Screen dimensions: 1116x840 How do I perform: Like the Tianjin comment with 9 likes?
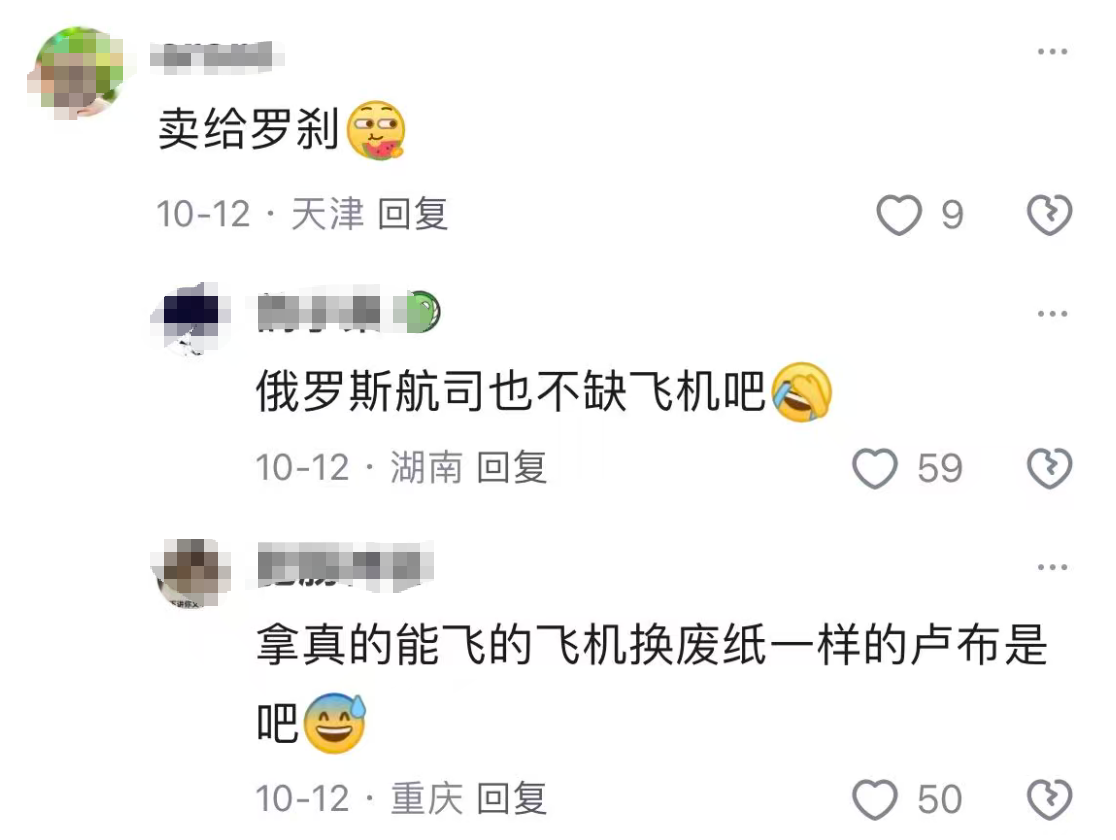899,214
